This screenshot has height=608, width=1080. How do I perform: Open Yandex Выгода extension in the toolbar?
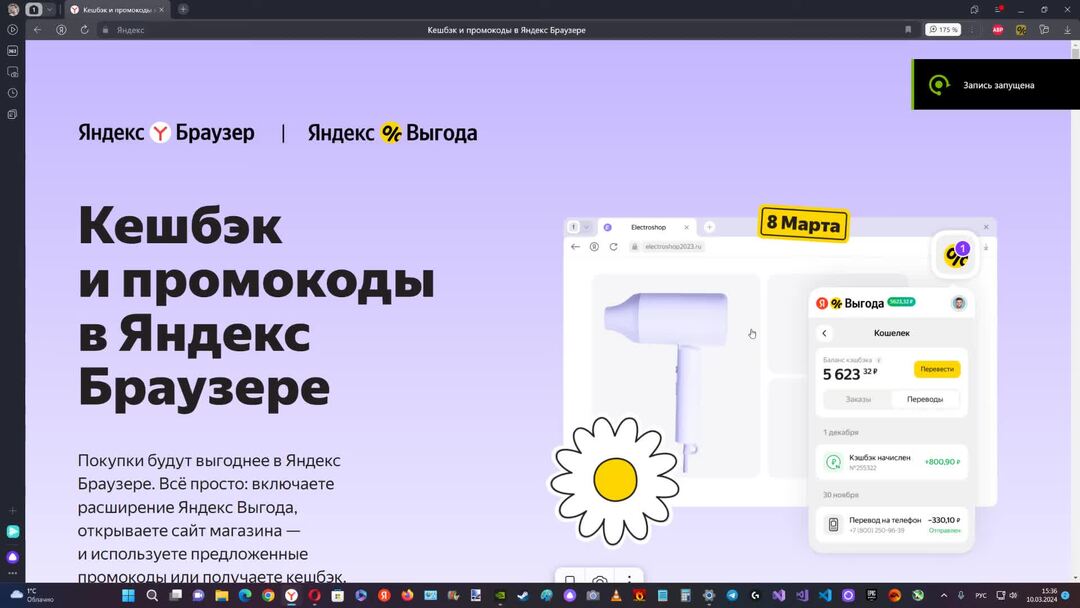pyautogui.click(x=1021, y=30)
